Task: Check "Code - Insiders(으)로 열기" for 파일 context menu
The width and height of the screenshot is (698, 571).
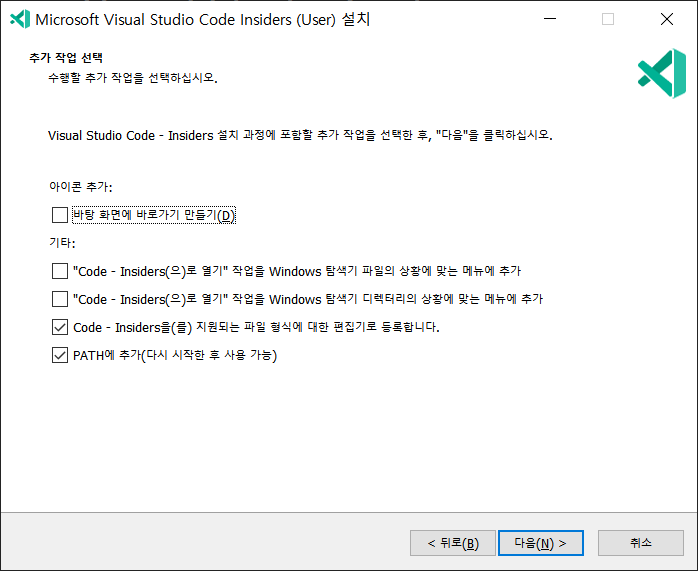Action: pyautogui.click(x=60, y=271)
